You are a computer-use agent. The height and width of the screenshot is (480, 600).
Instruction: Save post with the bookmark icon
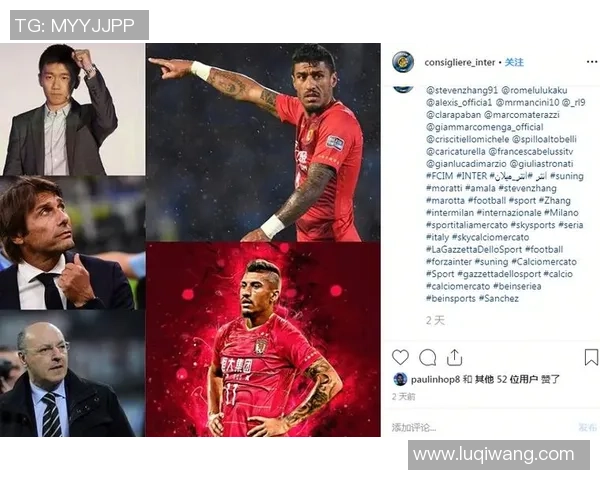click(591, 357)
